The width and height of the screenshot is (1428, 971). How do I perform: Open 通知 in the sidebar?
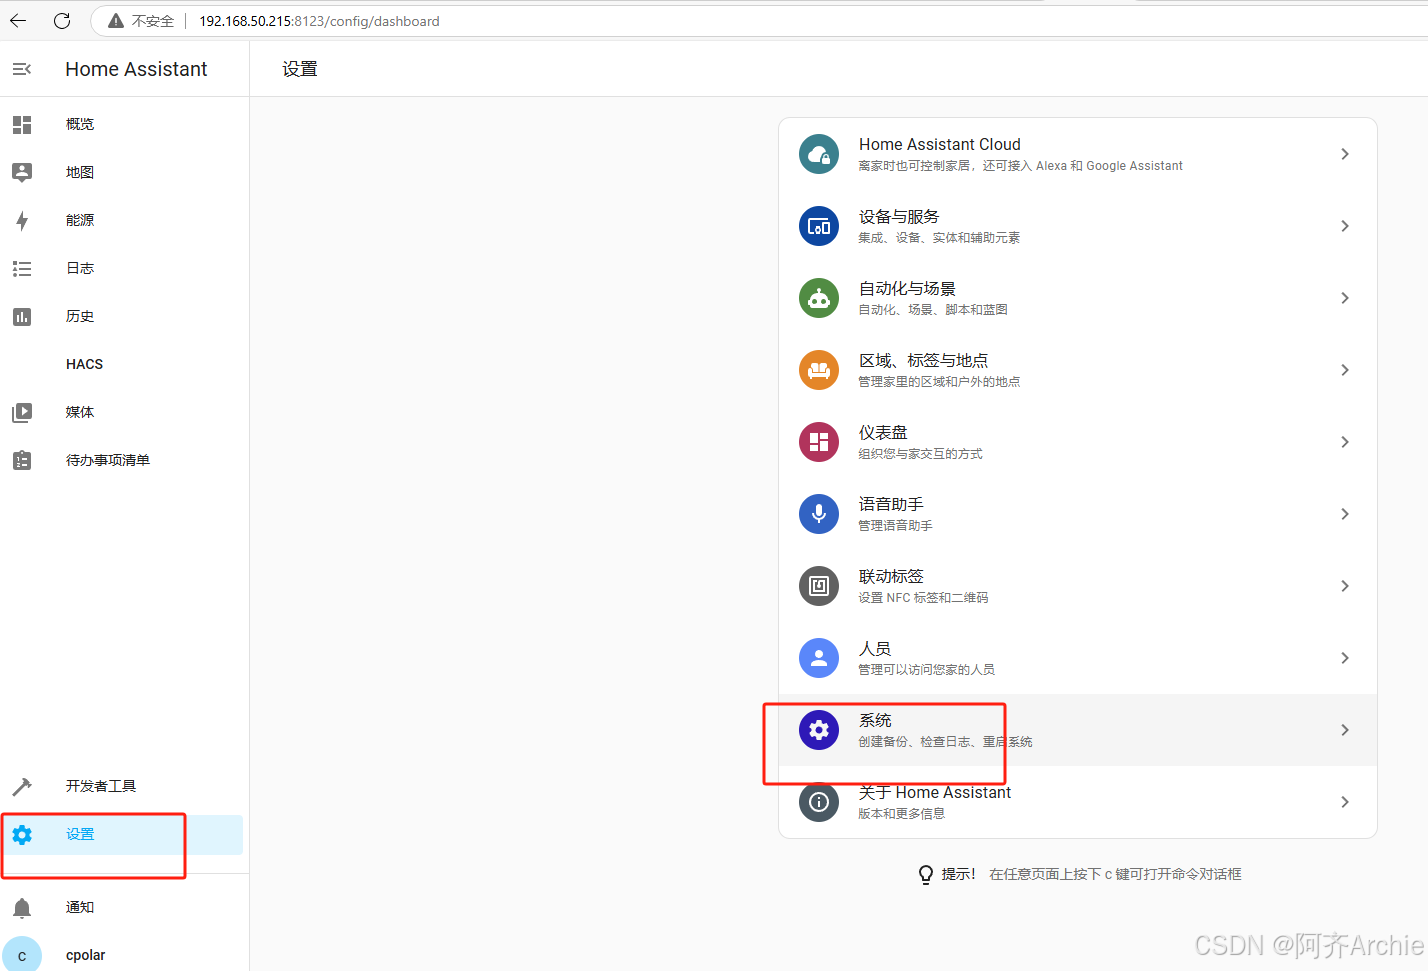click(124, 907)
